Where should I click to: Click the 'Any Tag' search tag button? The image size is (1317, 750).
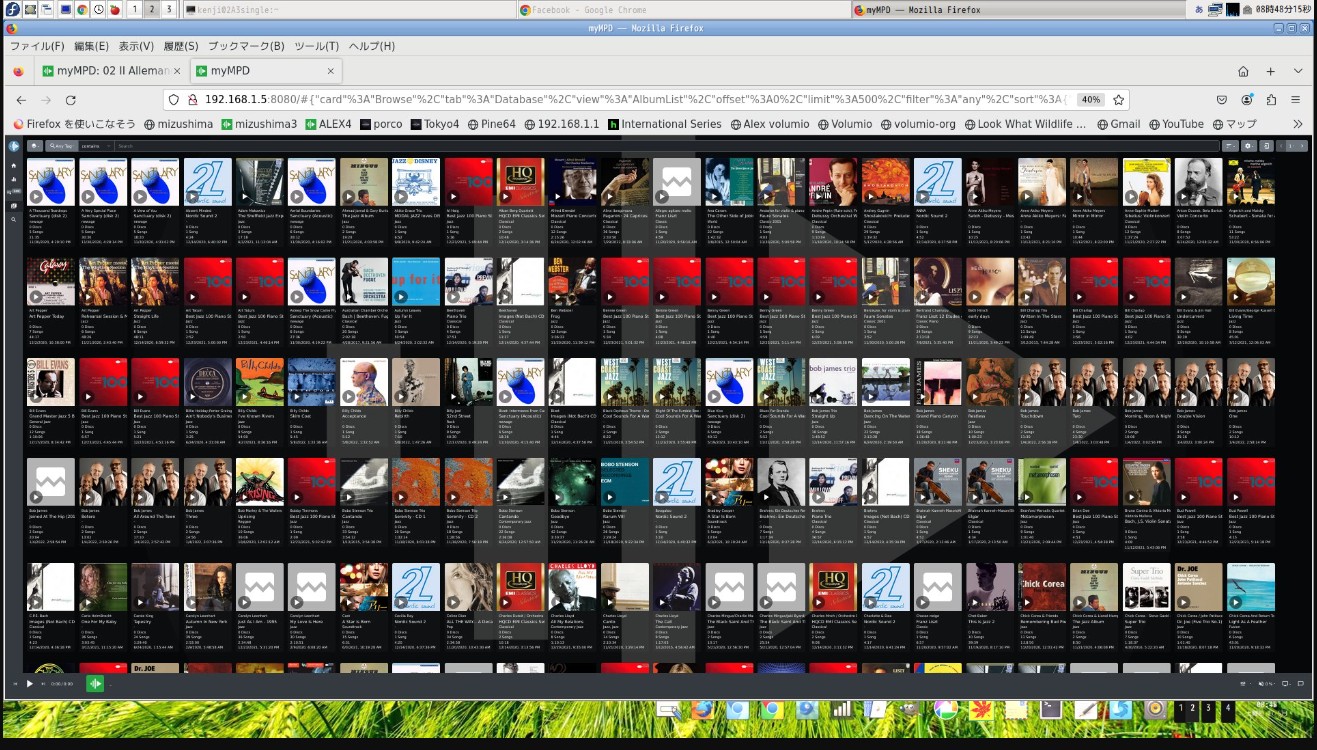coord(63,146)
